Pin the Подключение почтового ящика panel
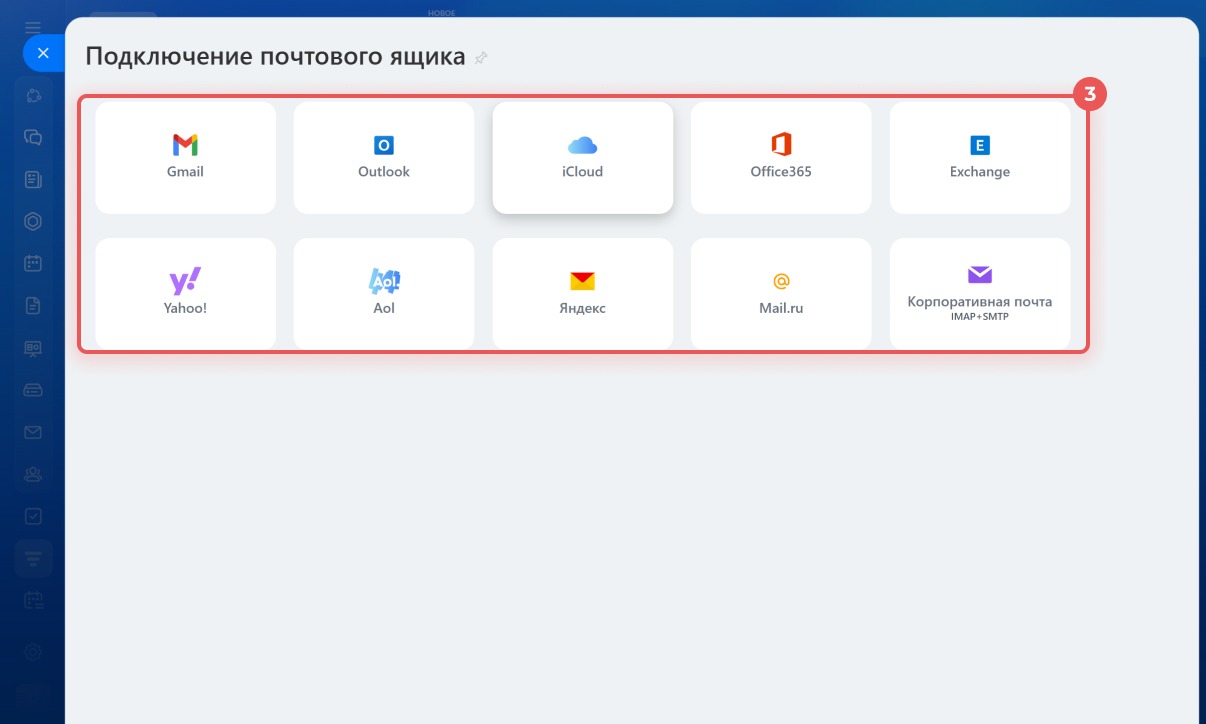1206x724 pixels. 481,58
